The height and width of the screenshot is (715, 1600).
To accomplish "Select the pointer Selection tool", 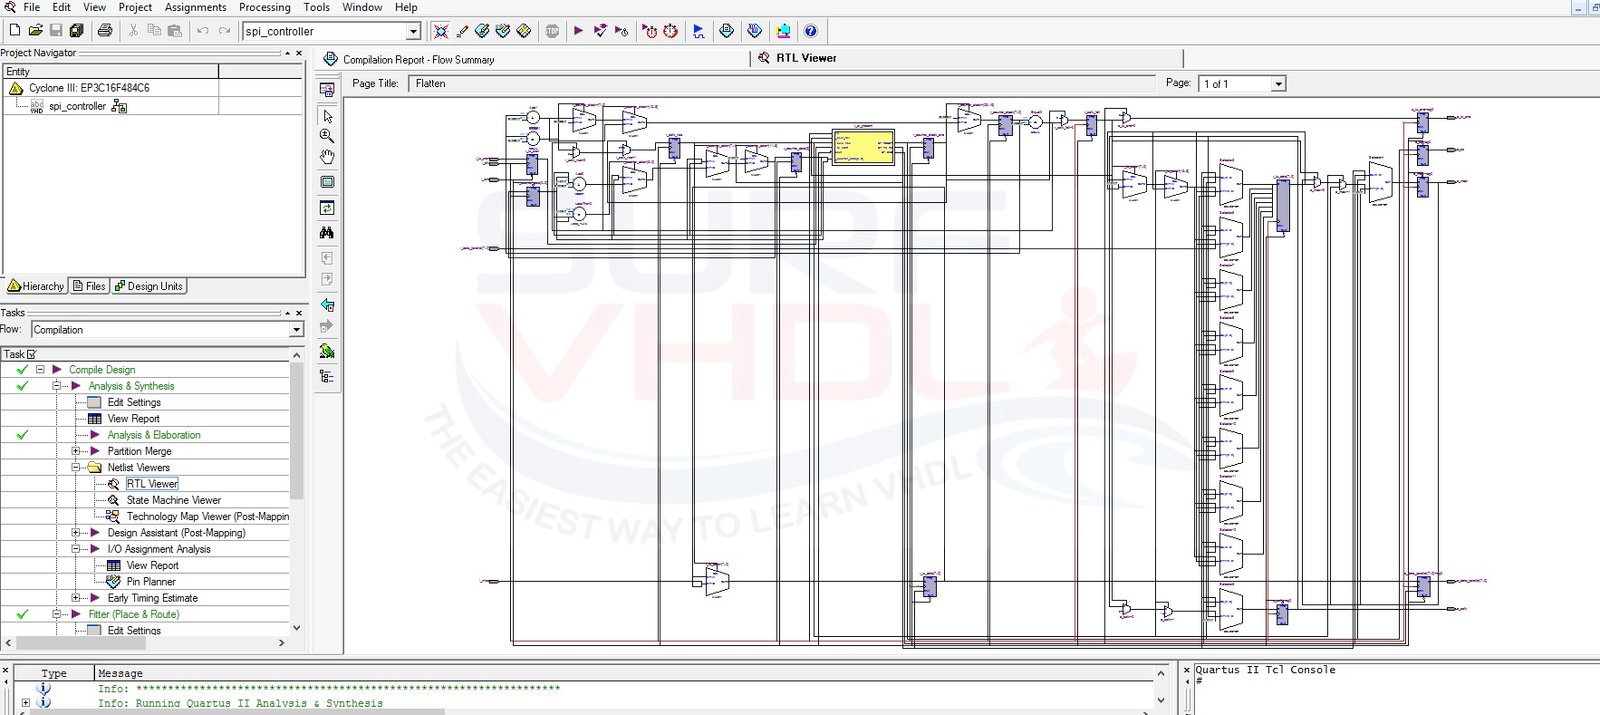I will point(327,116).
